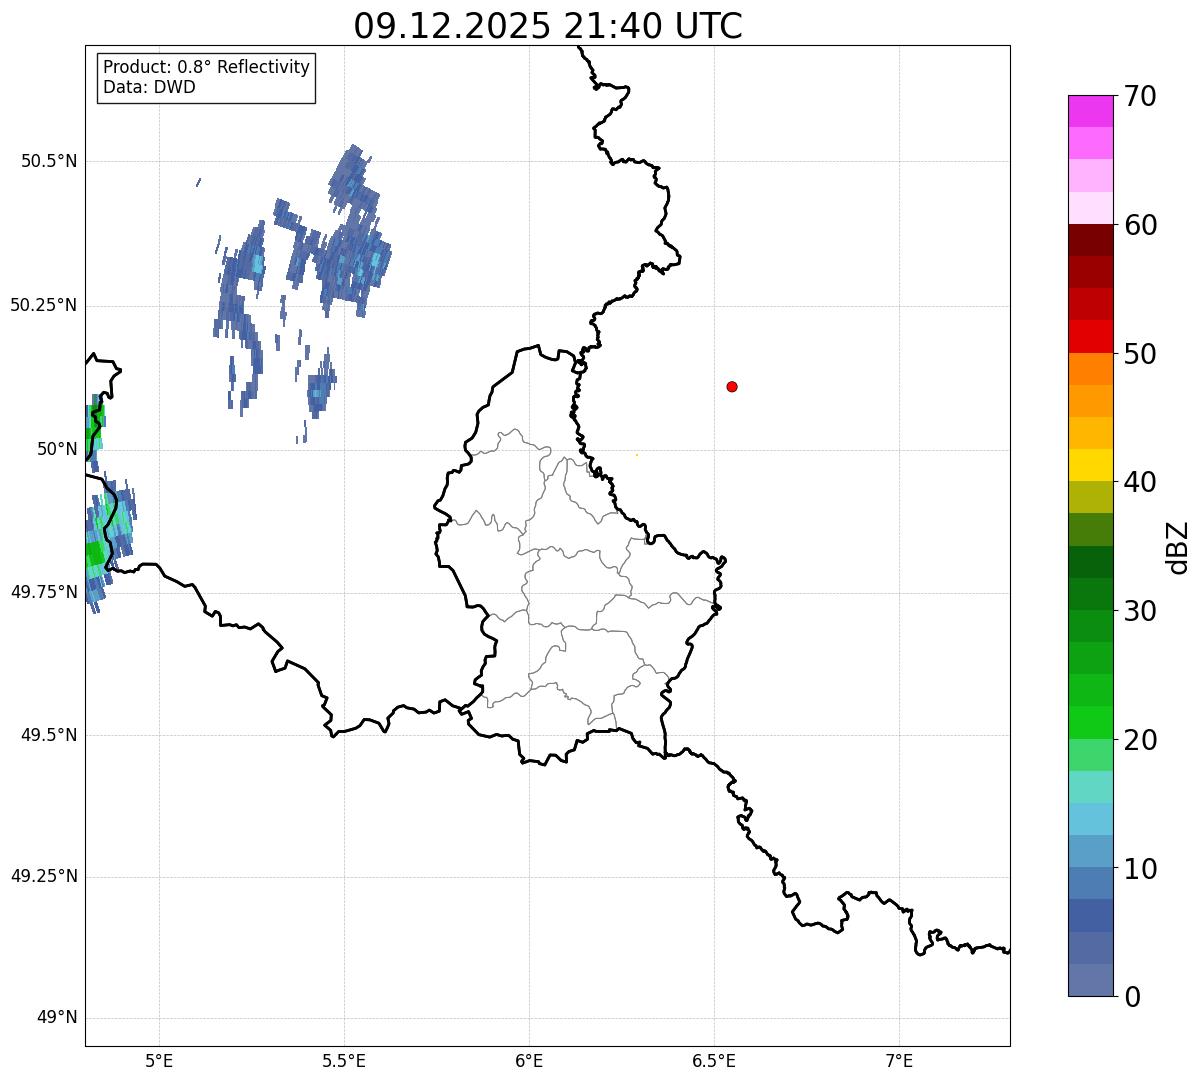Viewport: 1202px width, 1081px height.
Task: Click the olive colorbar segment below 40
Action: click(1091, 497)
